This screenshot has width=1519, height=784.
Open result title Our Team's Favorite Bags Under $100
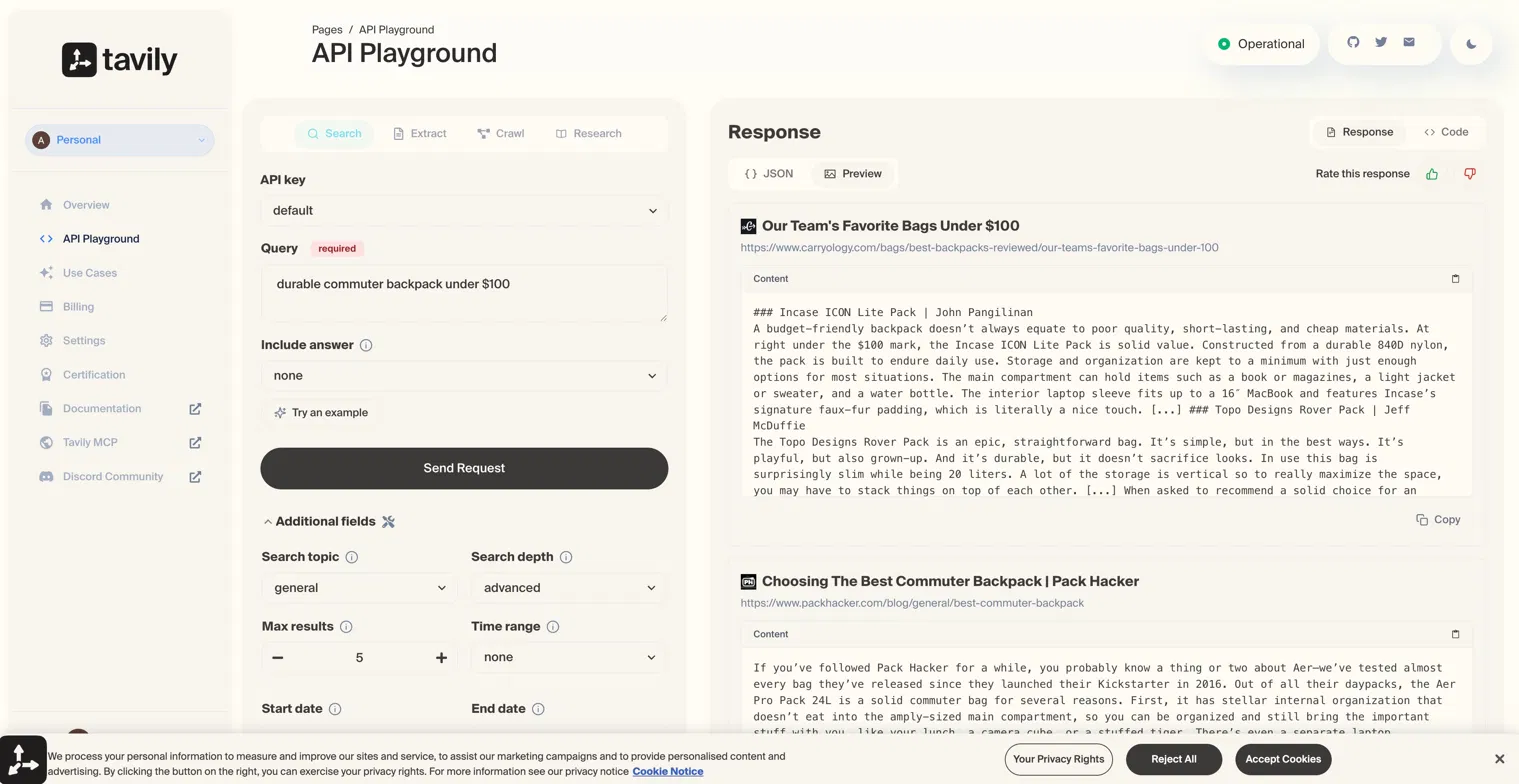[890, 226]
